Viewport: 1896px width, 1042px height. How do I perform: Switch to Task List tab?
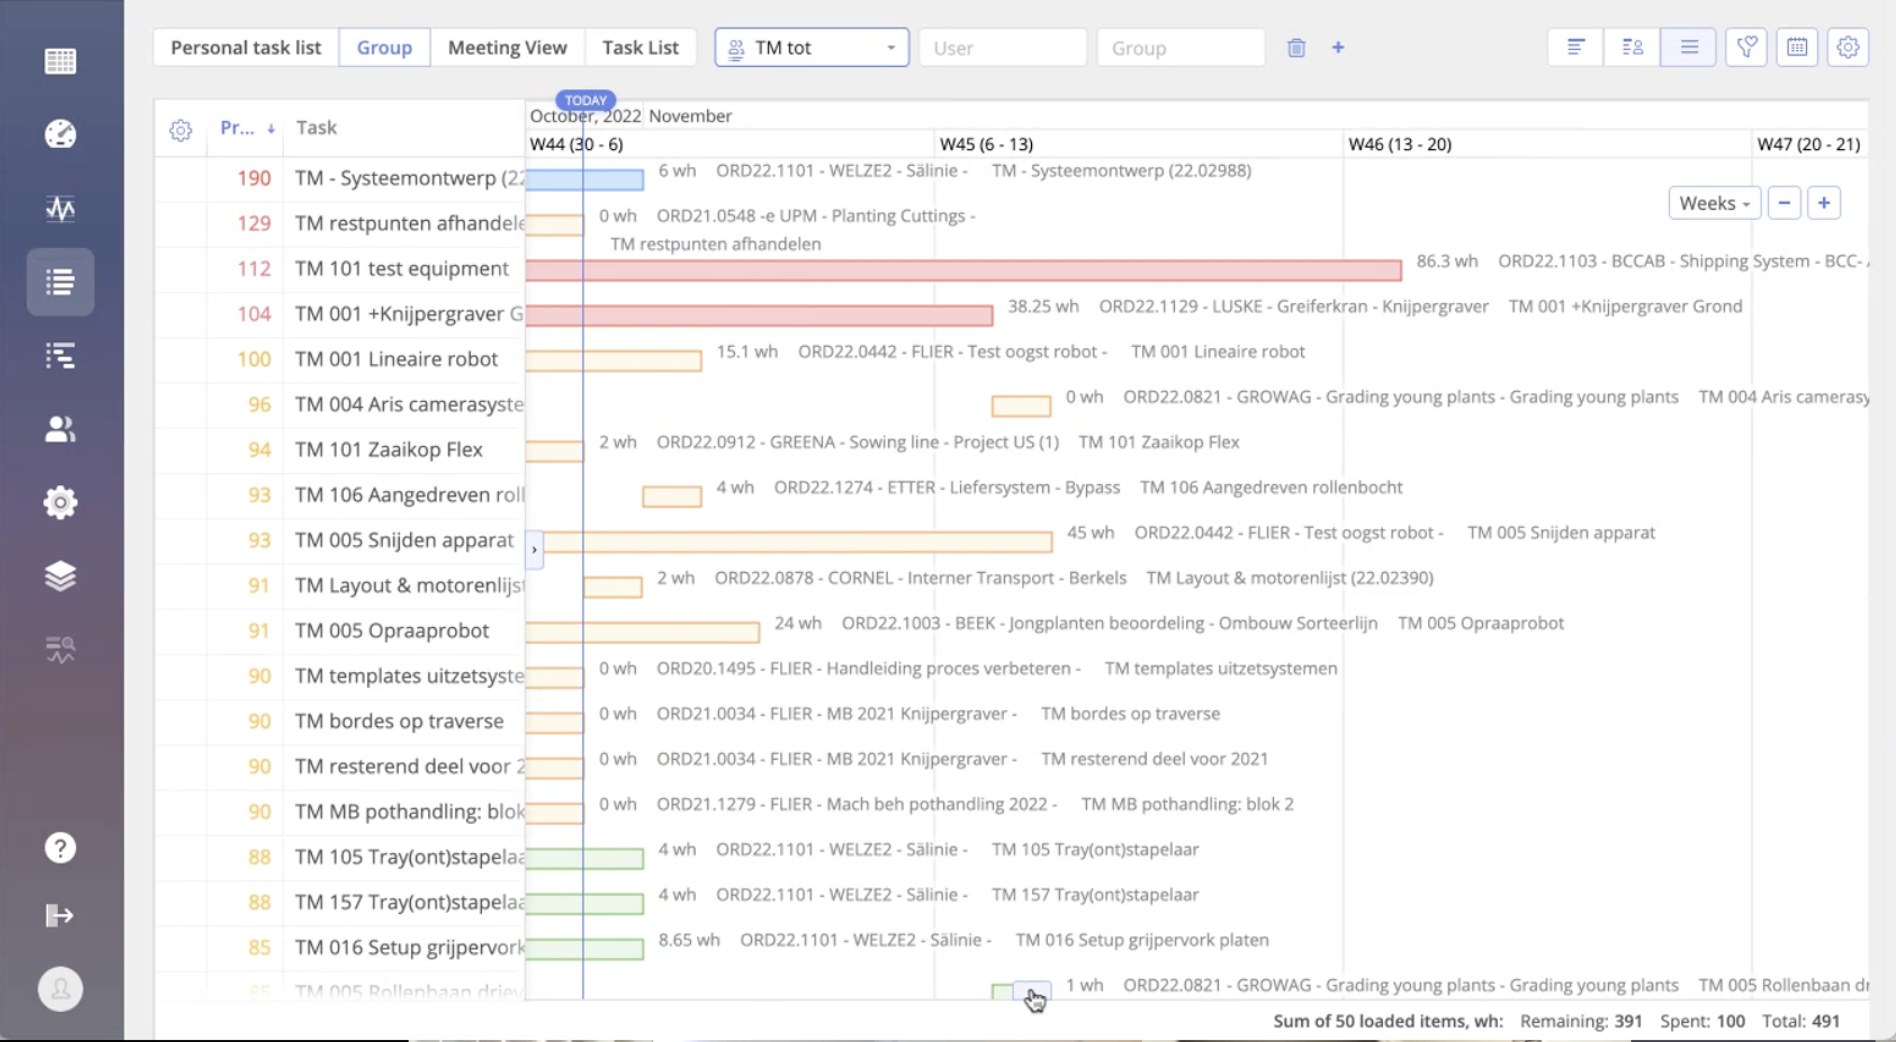(640, 48)
